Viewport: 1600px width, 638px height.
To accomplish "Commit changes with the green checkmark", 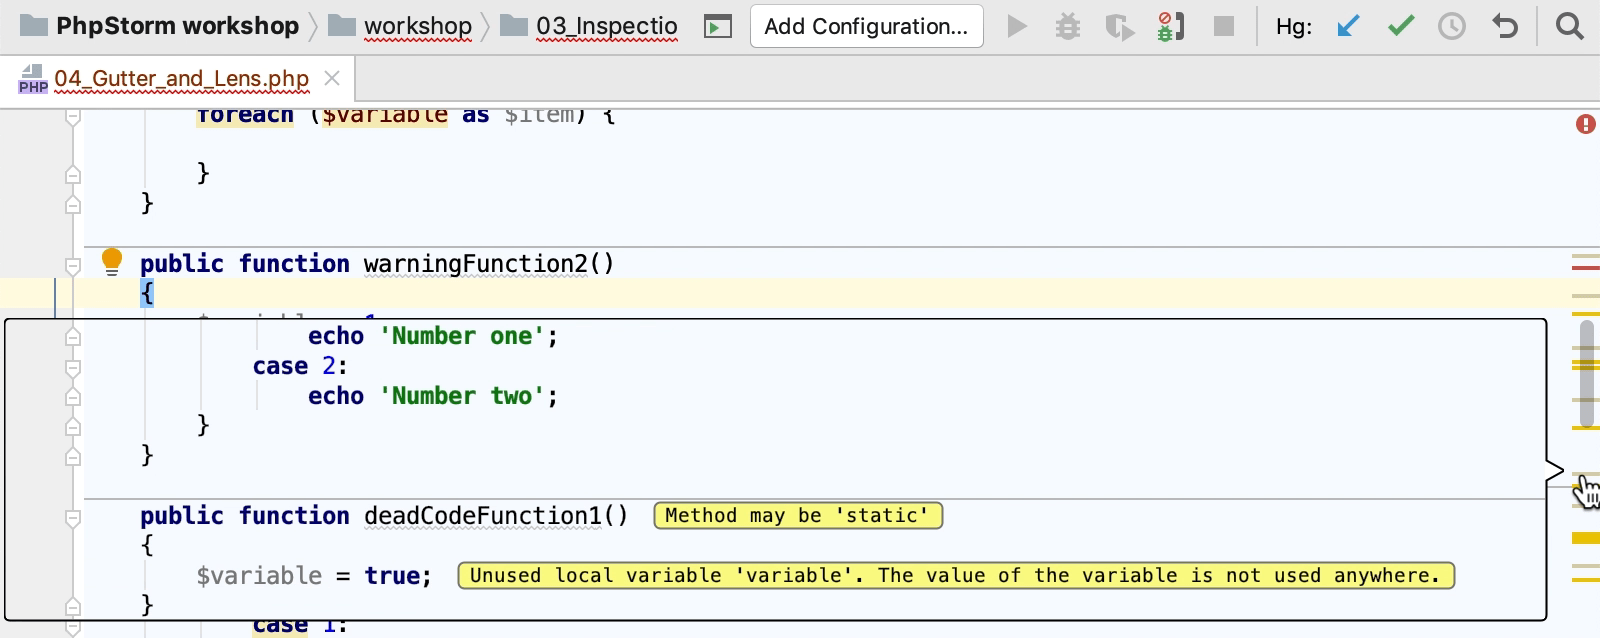I will click(x=1401, y=26).
